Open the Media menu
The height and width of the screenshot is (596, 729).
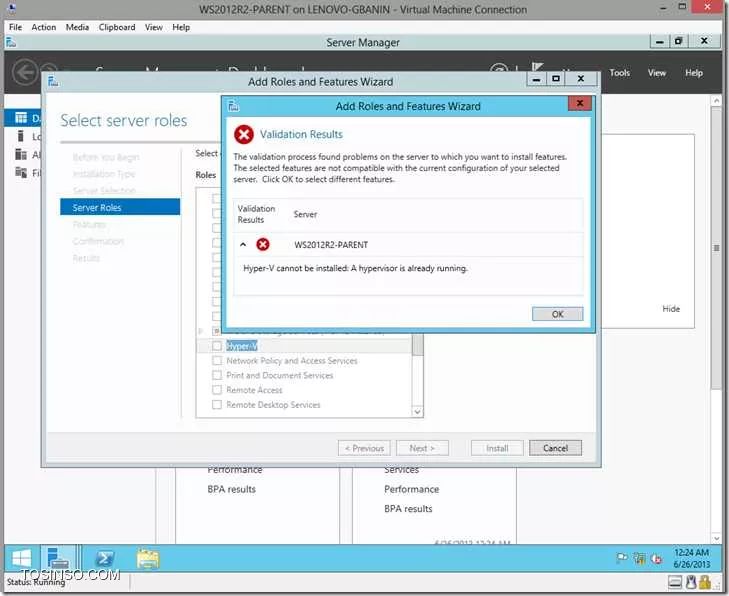77,27
